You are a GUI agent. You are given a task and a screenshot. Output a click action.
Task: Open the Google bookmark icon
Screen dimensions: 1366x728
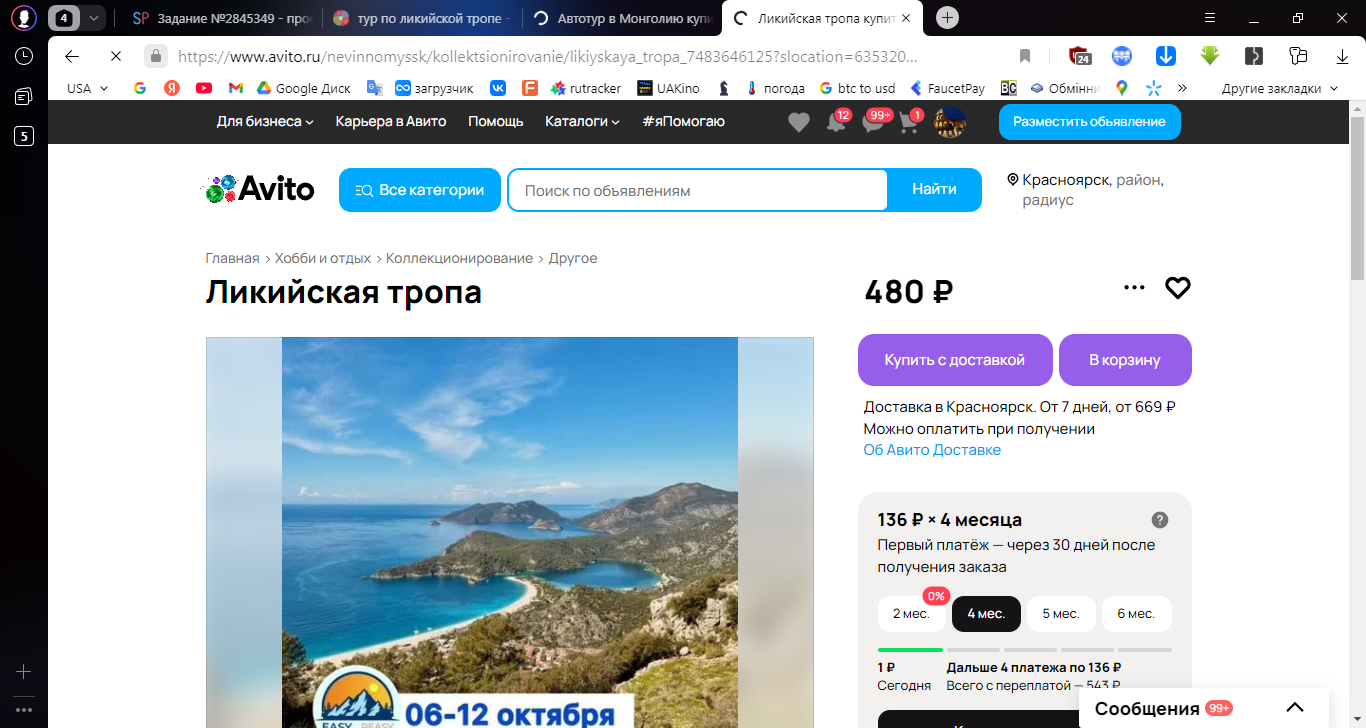tap(140, 88)
